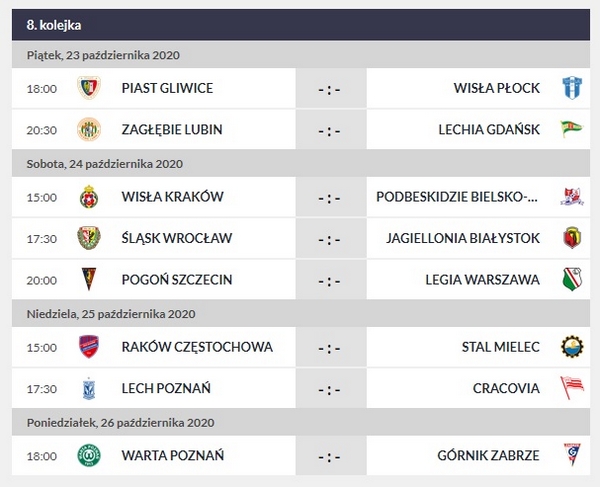
Task: Click the Wisła Kraków club crest
Action: click(x=90, y=196)
